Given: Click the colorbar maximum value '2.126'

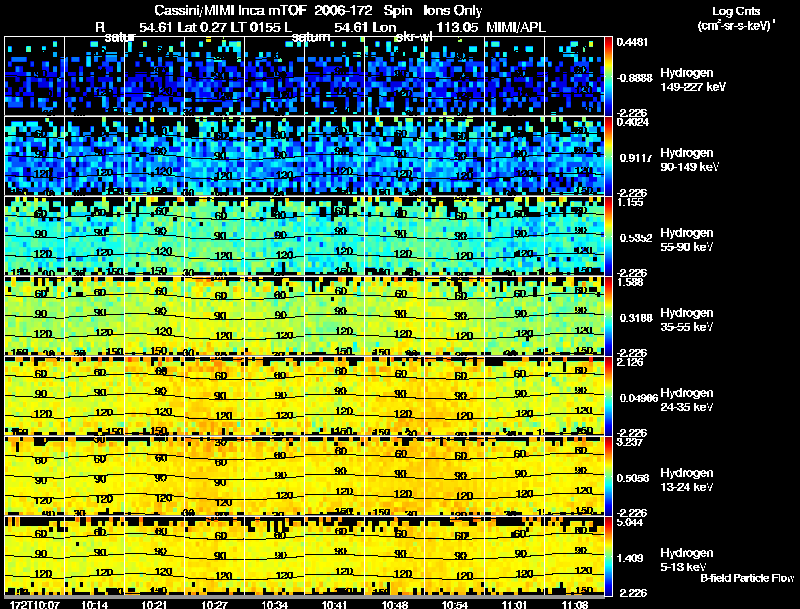Looking at the screenshot, I should pyautogui.click(x=630, y=362).
